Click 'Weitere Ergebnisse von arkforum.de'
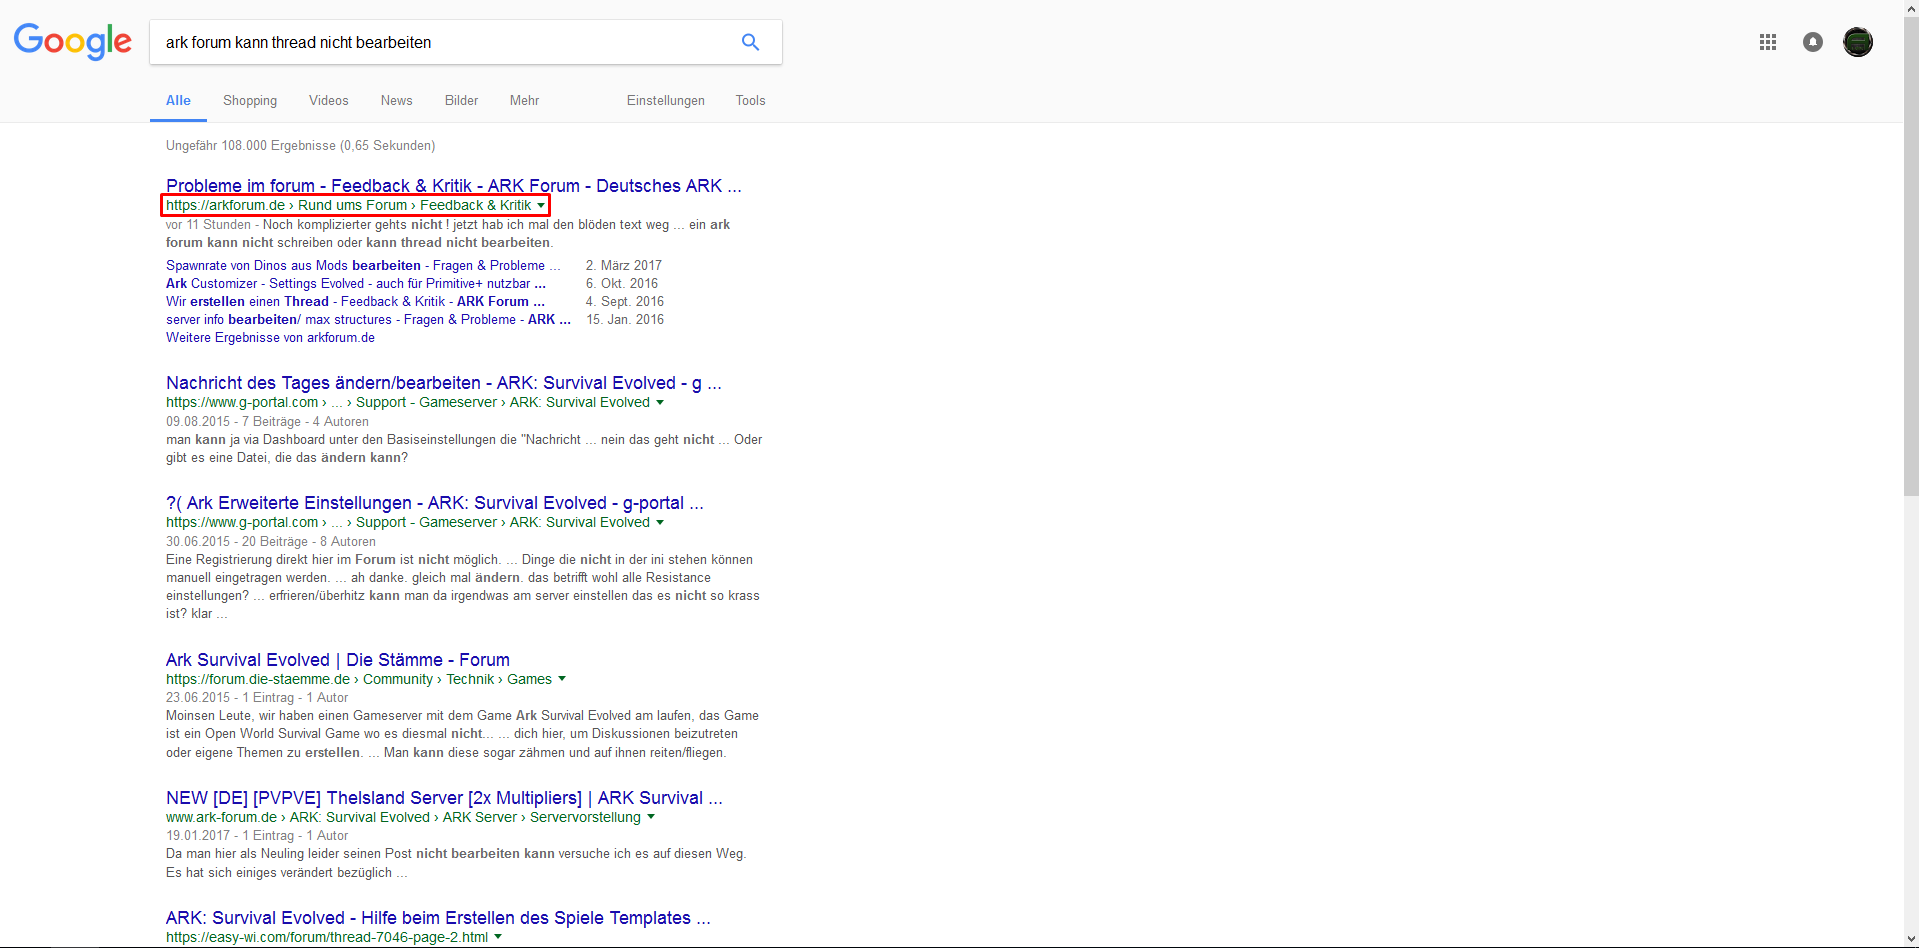The height and width of the screenshot is (948, 1919). point(270,337)
